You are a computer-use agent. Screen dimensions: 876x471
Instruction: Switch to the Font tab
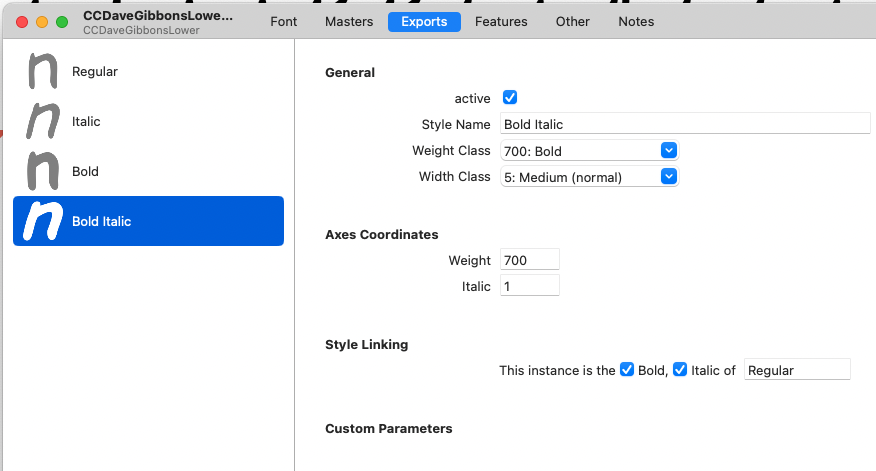coord(284,22)
